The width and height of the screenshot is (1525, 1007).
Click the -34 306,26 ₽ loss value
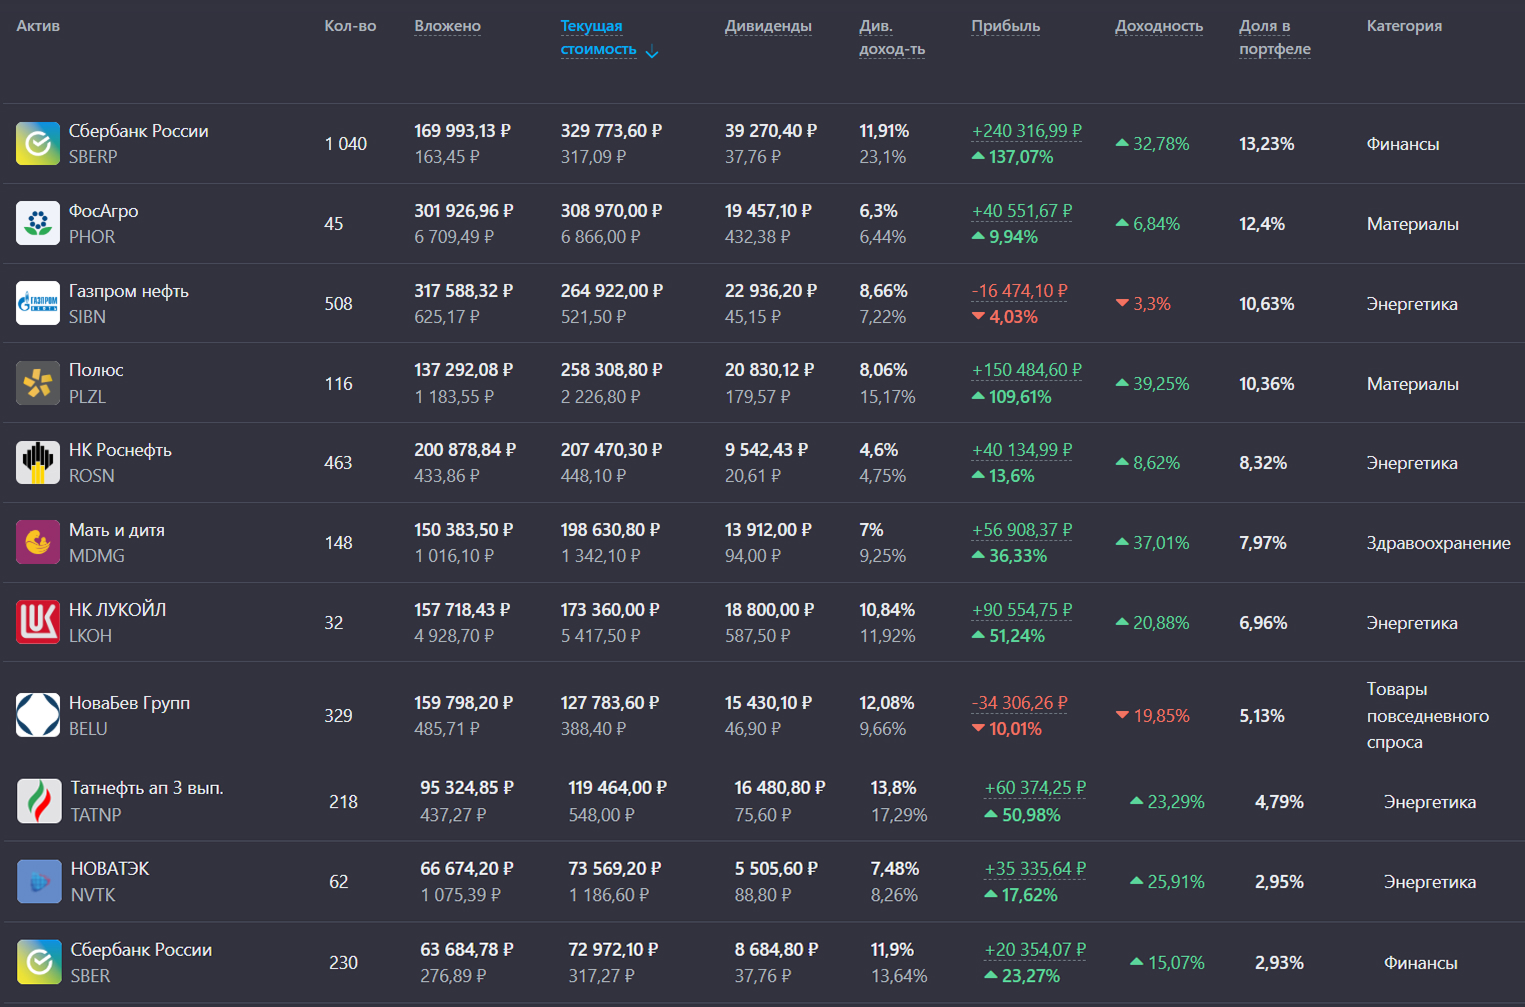pos(1019,703)
